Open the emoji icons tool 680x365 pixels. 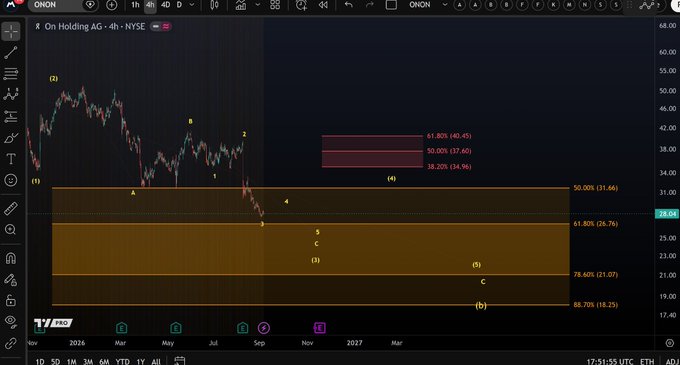(x=11, y=180)
